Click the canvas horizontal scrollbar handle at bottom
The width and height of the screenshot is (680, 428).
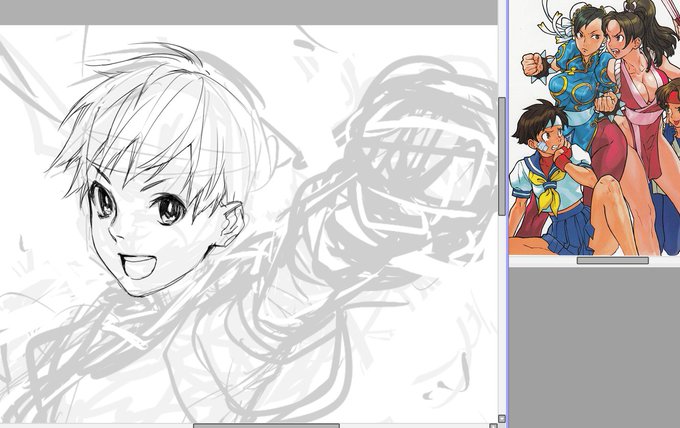pos(266,426)
